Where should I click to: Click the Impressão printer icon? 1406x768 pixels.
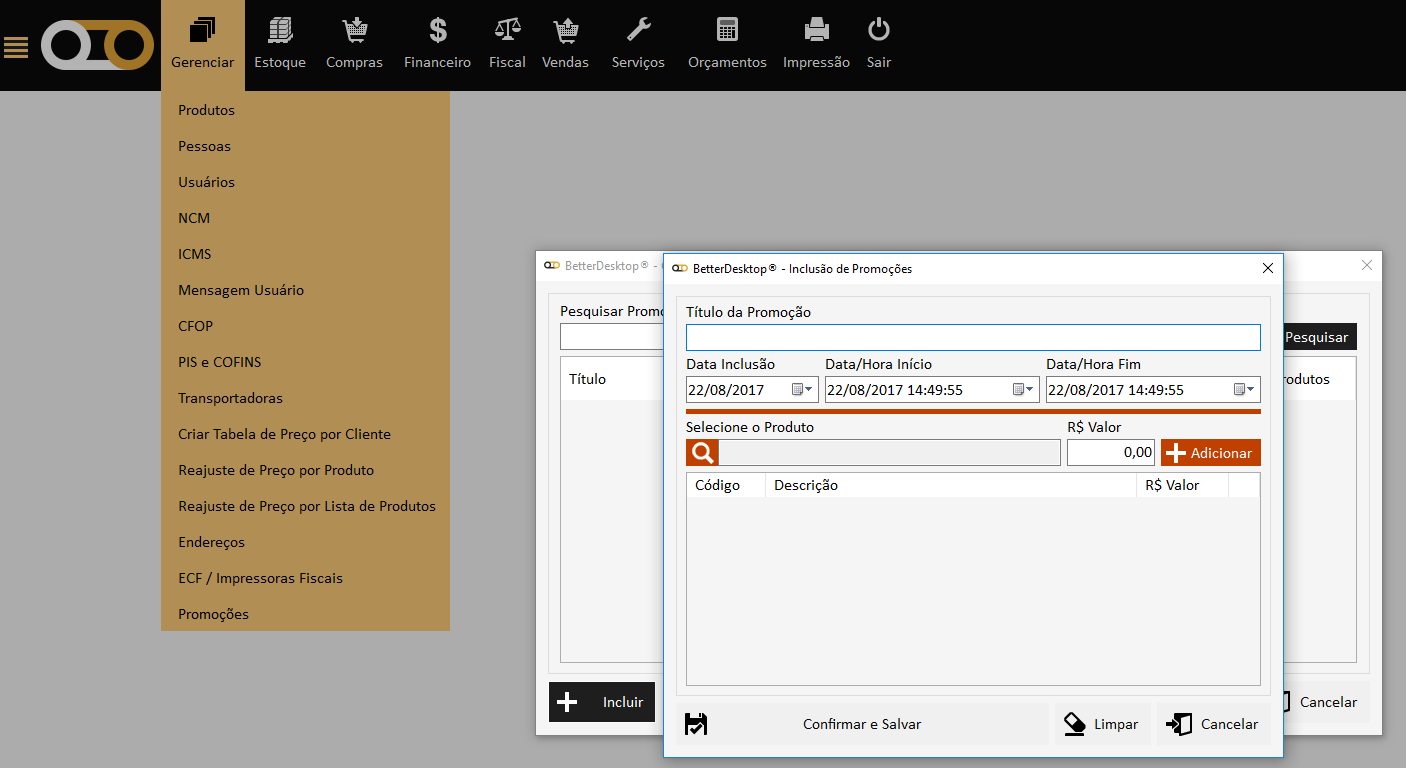tap(816, 31)
